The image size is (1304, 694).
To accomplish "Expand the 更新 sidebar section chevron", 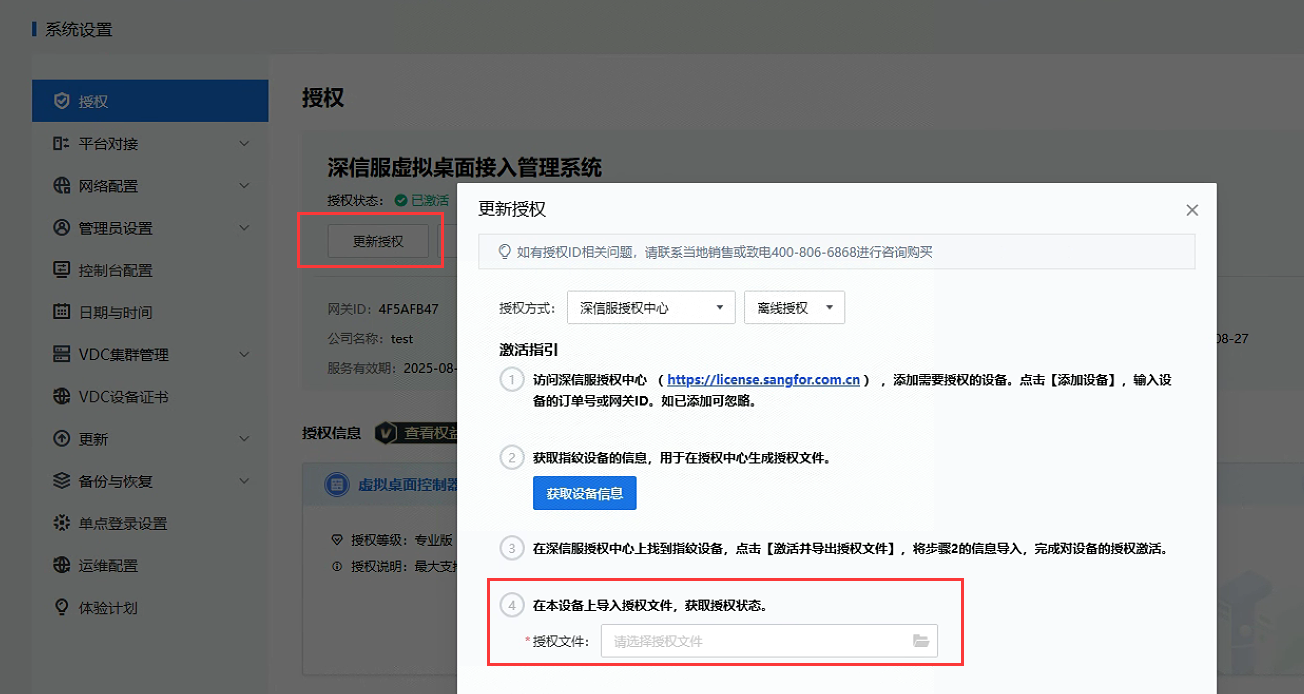I will coord(245,439).
